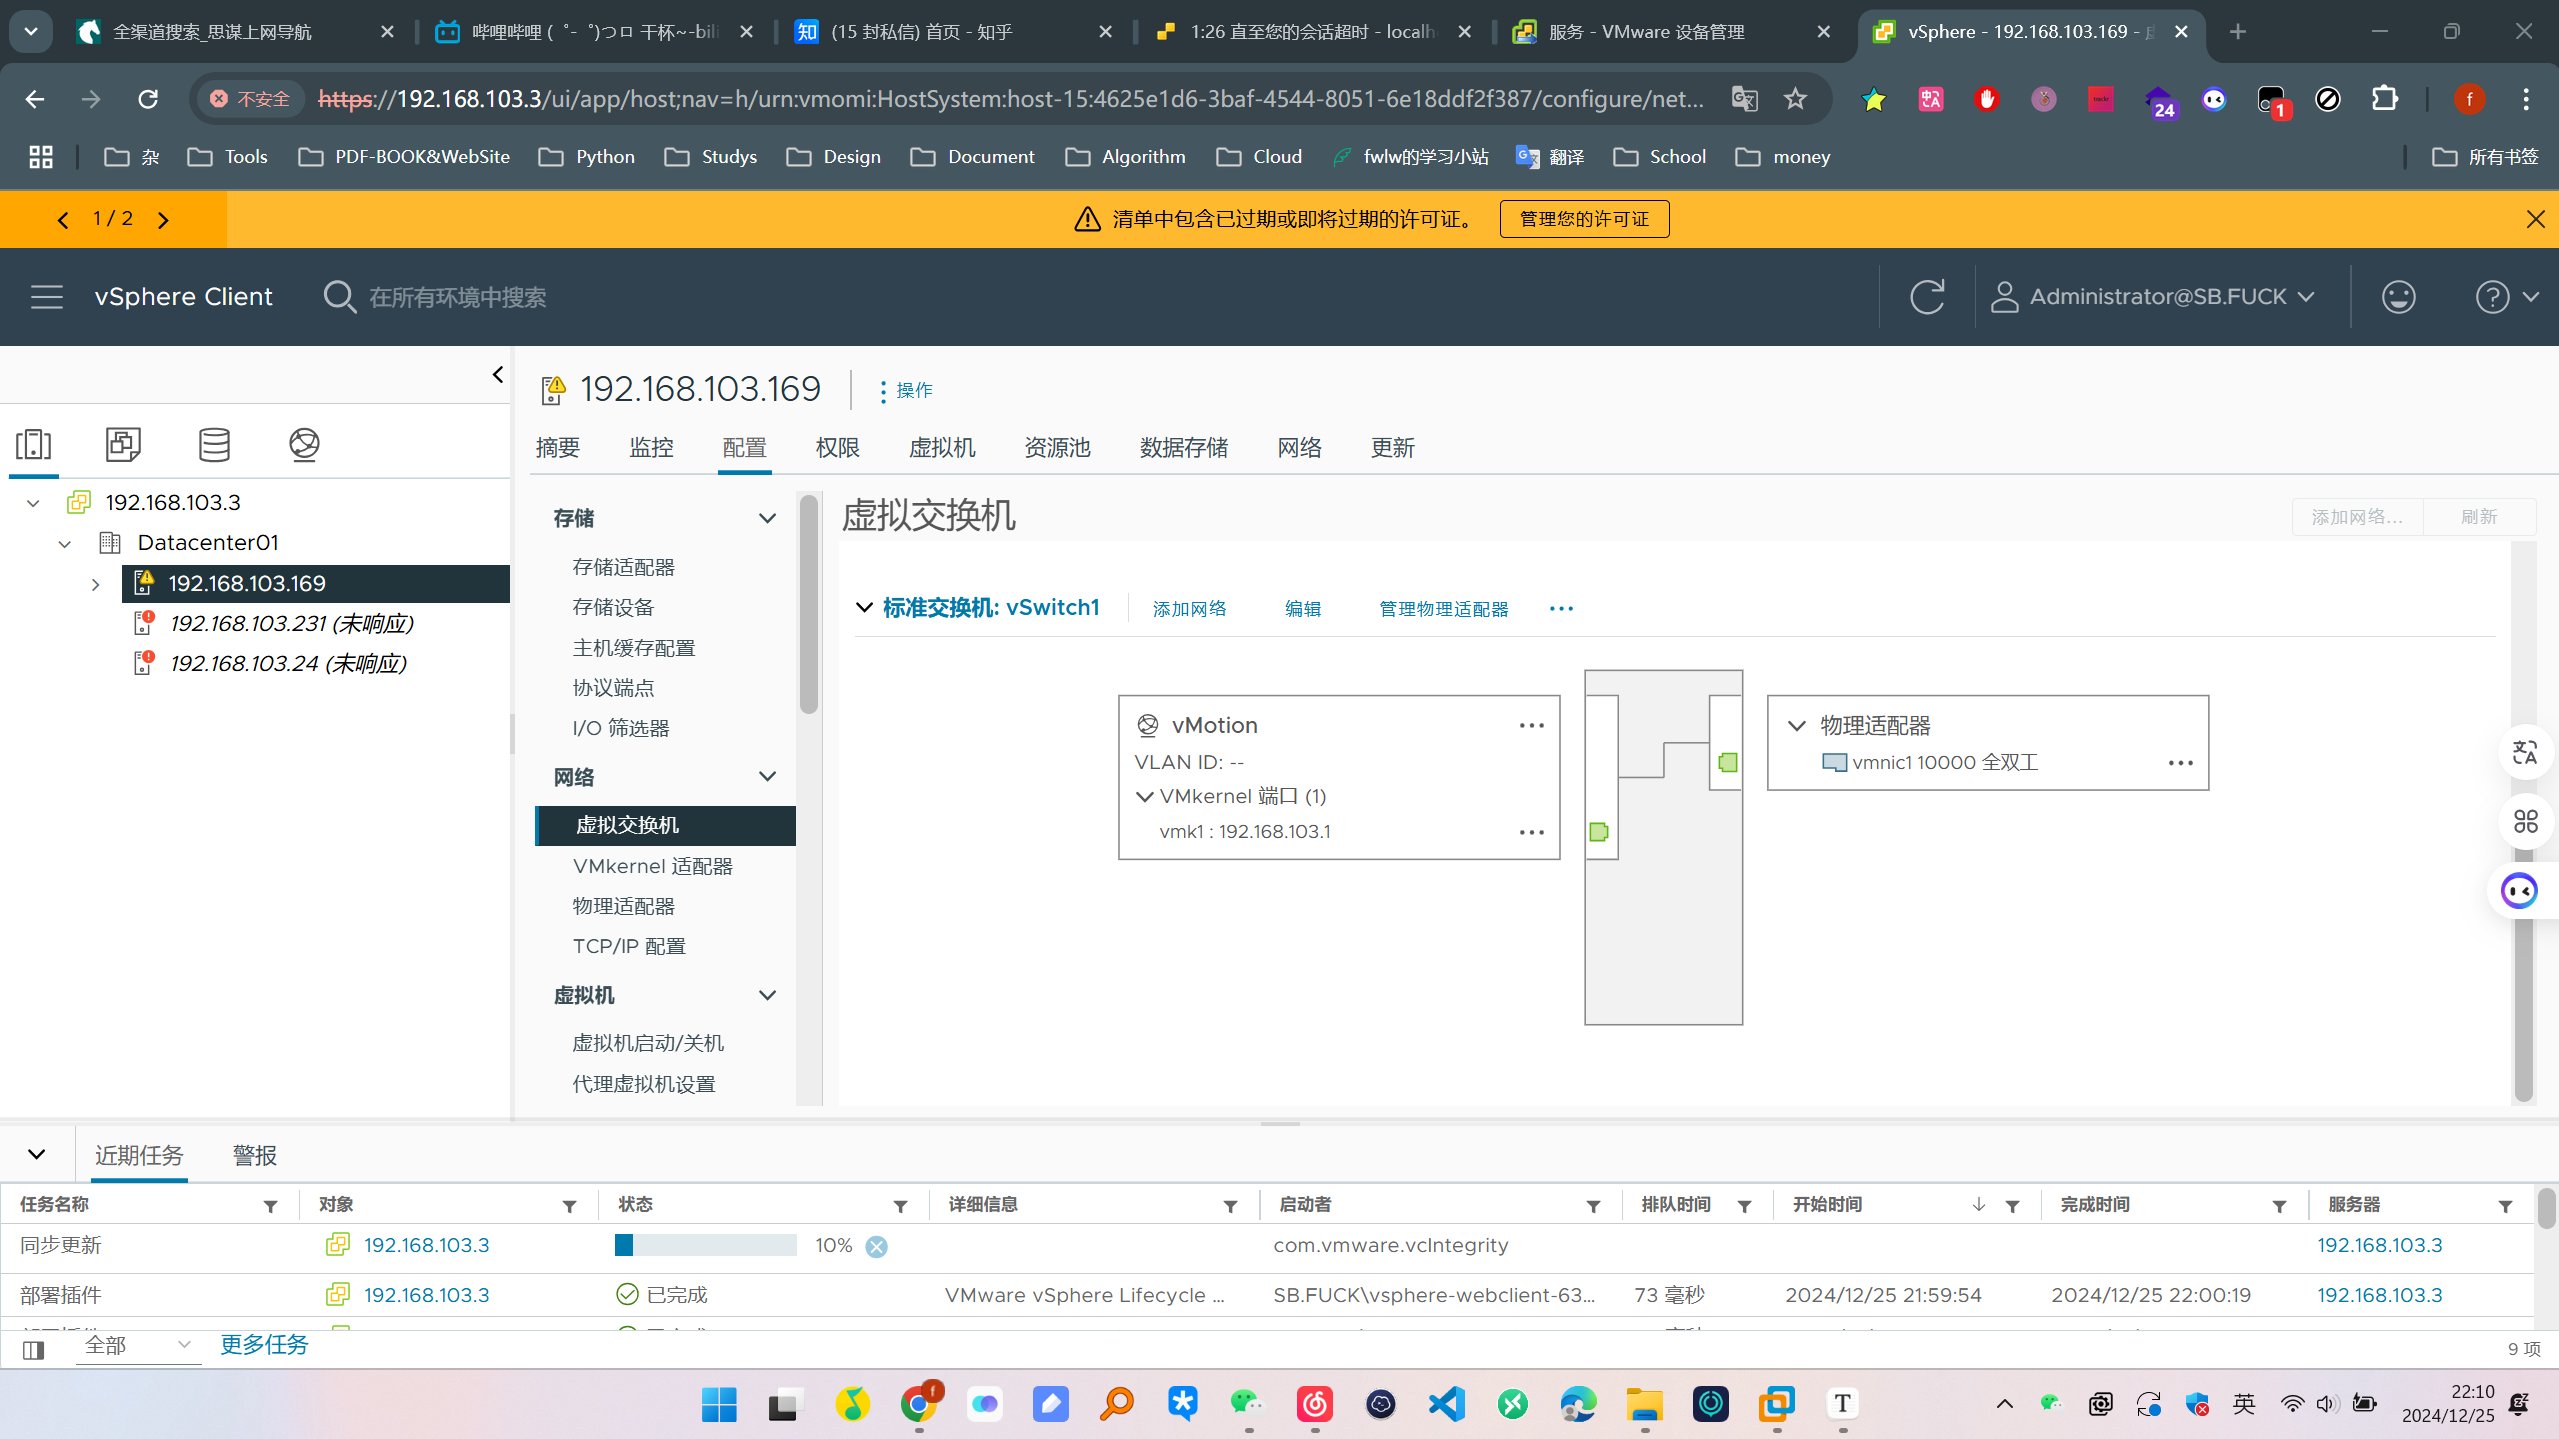
Task: Open the 虚拟机 tab
Action: [x=941, y=448]
